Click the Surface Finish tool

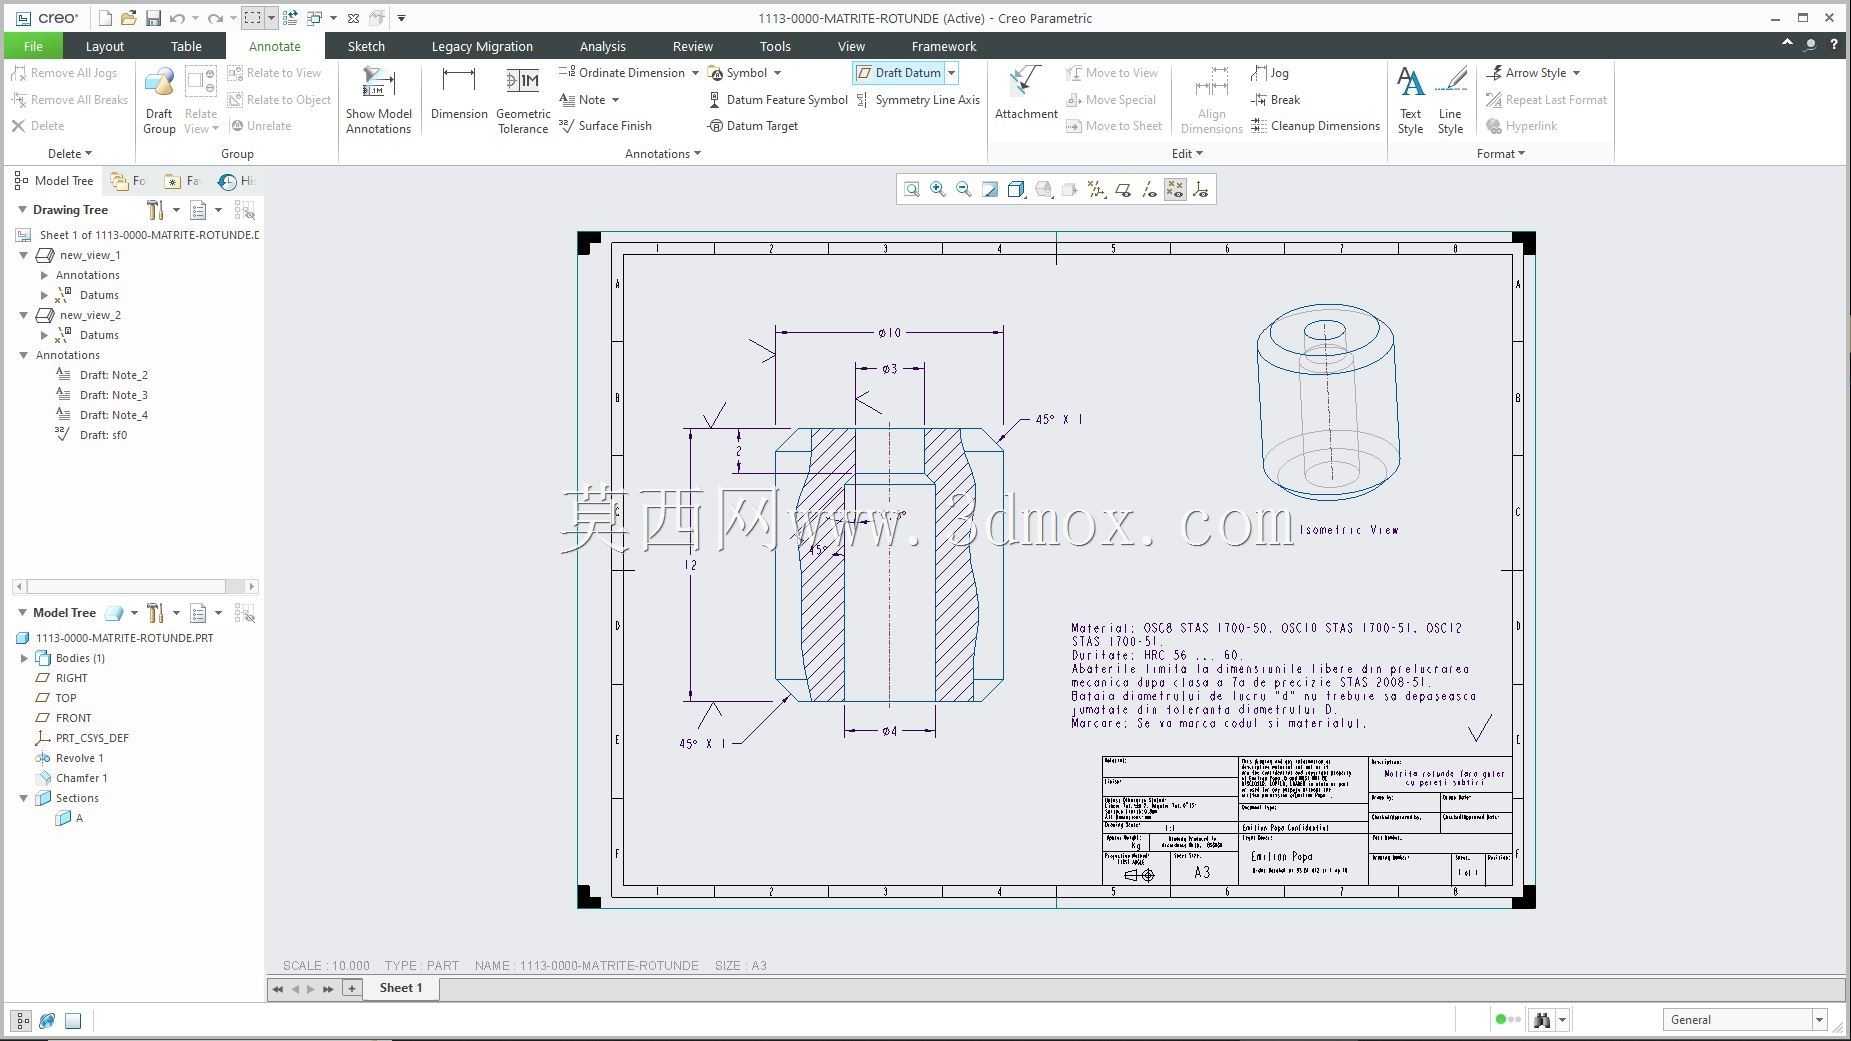point(606,126)
